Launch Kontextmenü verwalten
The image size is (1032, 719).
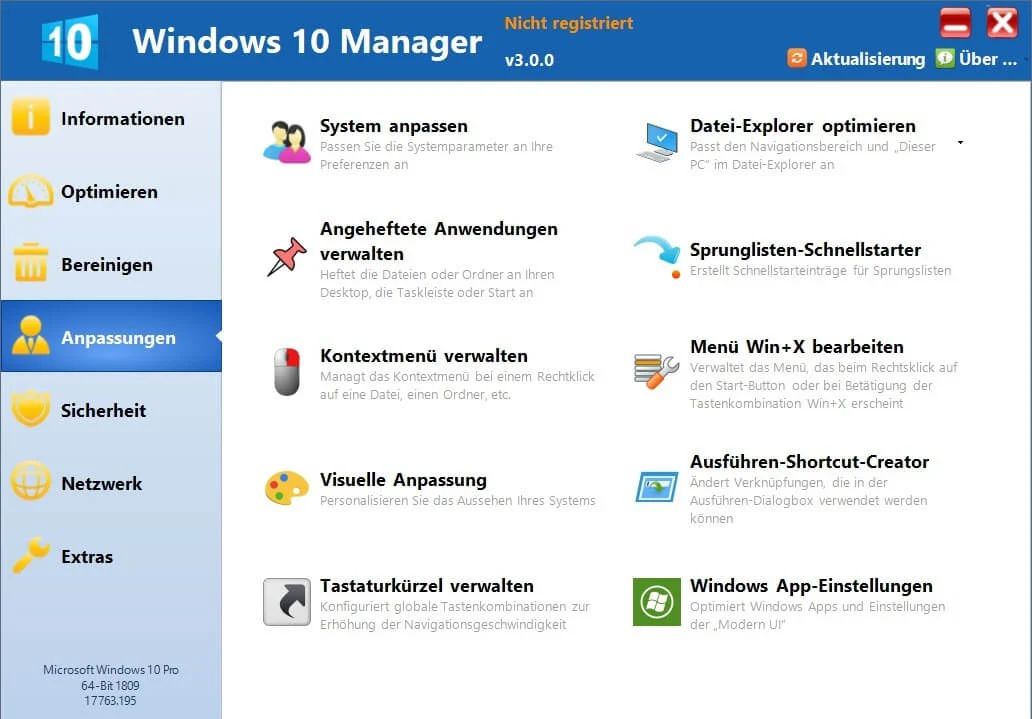pos(424,356)
